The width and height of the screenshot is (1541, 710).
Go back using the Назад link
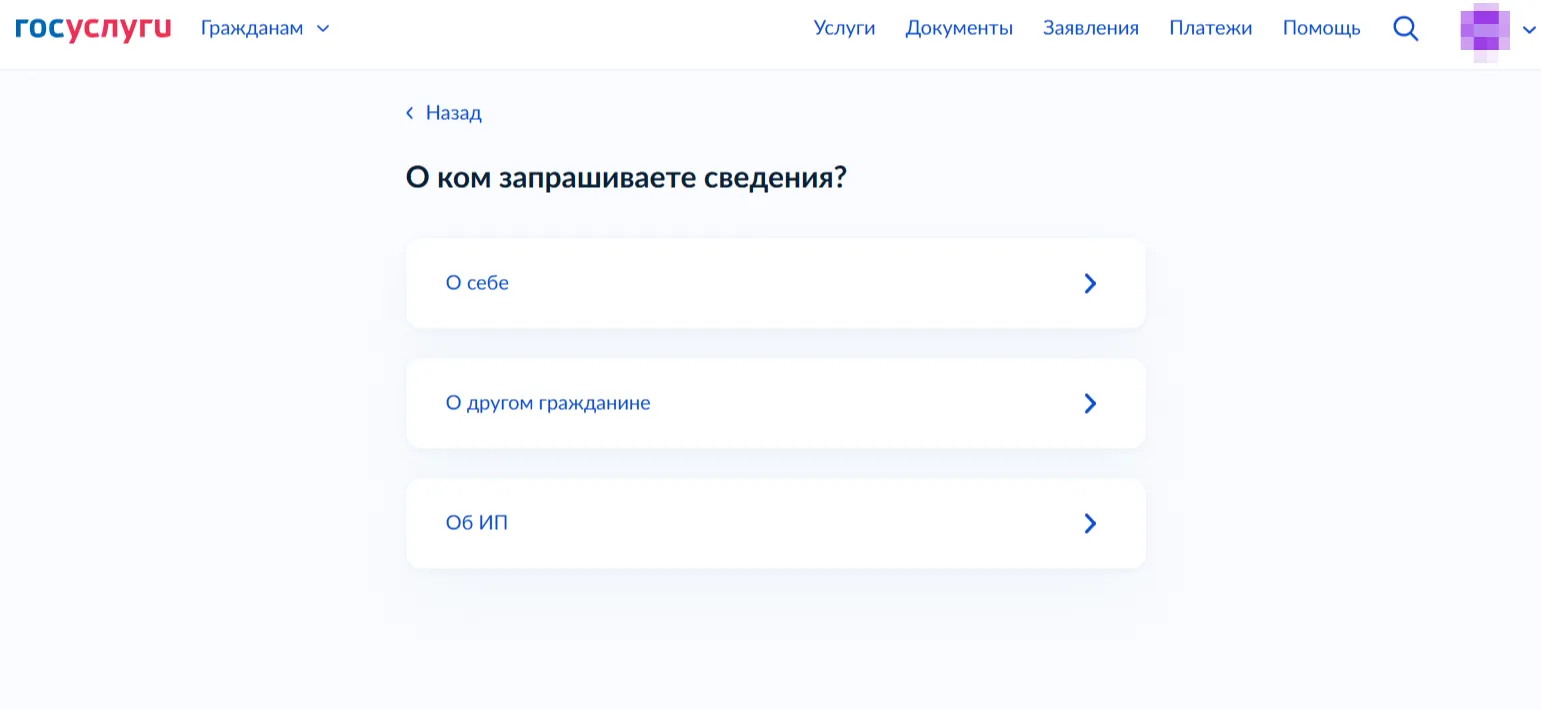pyautogui.click(x=453, y=113)
